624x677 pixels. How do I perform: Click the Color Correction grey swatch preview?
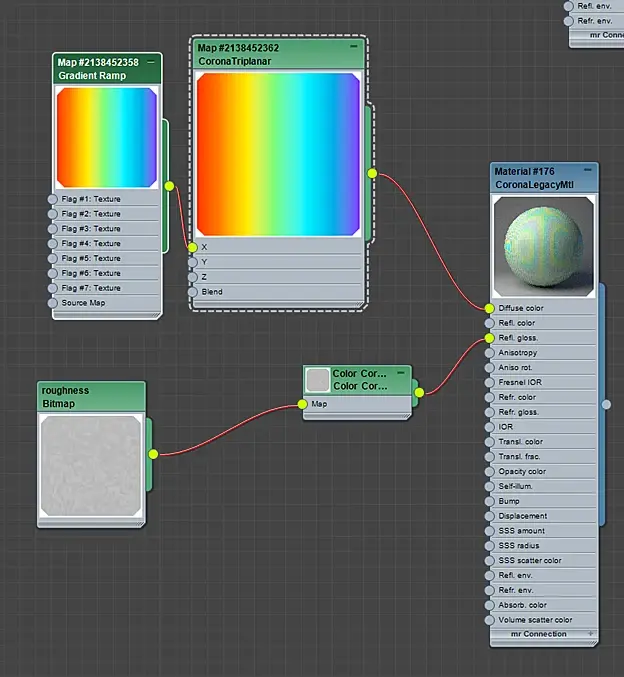tap(318, 380)
